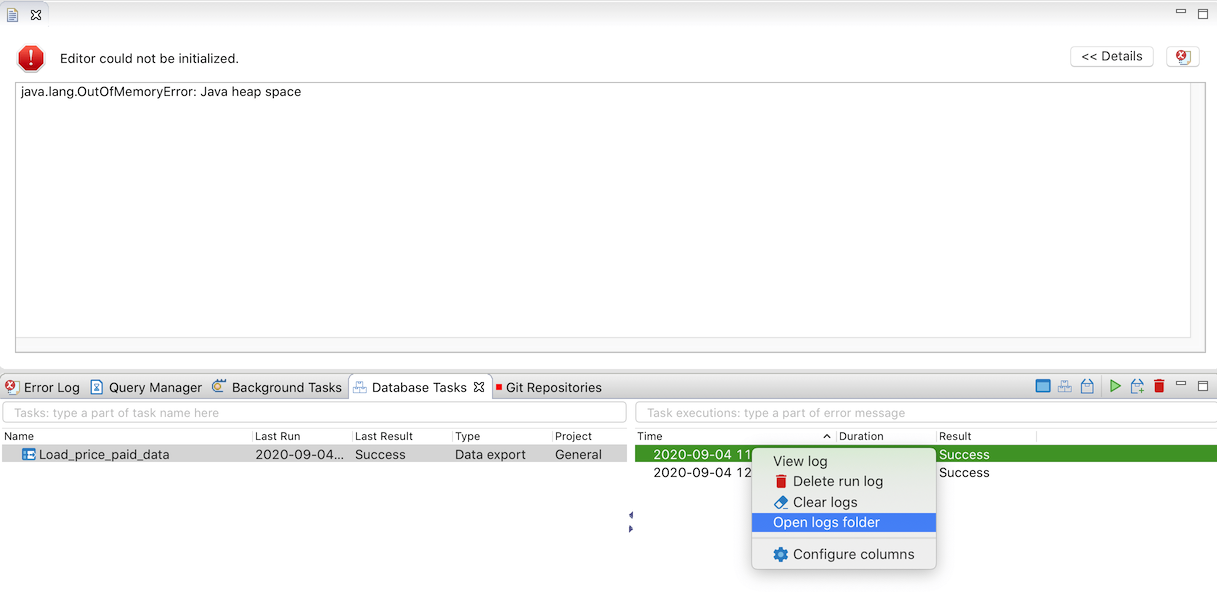
Task: Click the Load_price_paid_data task icon
Action: click(x=29, y=454)
